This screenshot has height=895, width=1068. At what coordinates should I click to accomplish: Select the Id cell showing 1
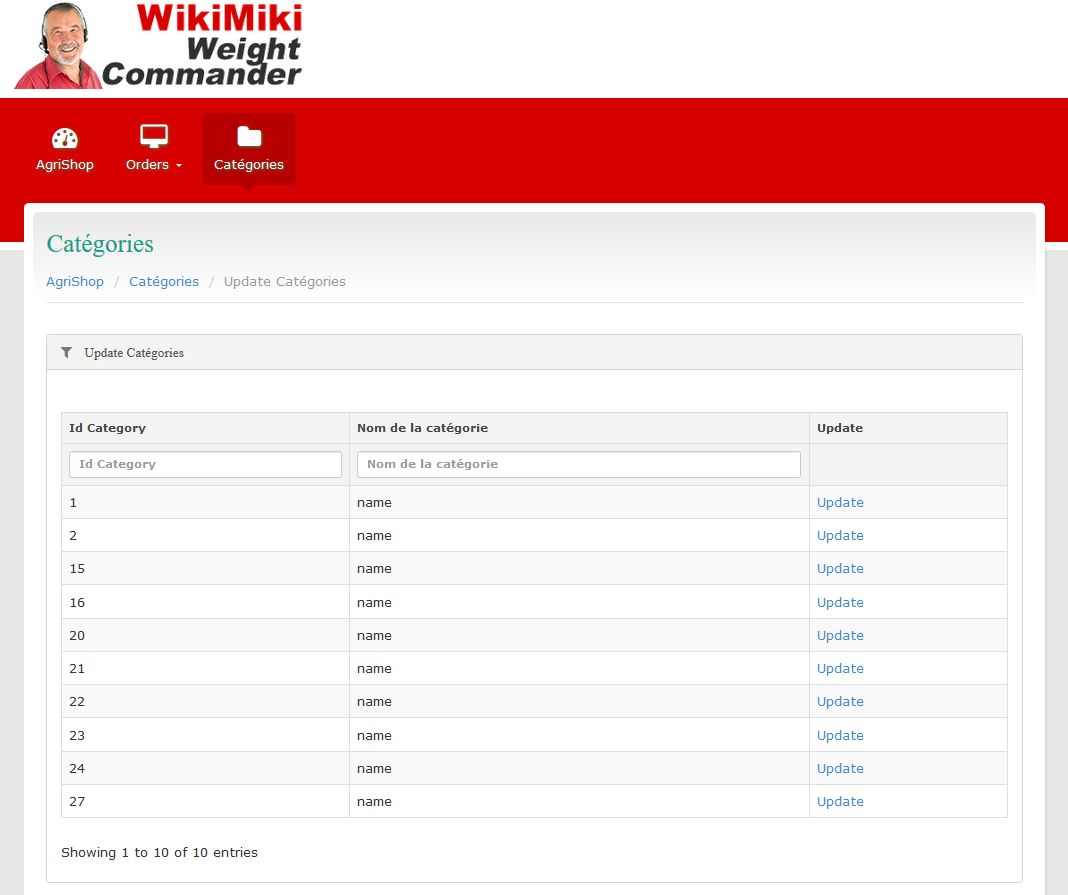tap(205, 503)
